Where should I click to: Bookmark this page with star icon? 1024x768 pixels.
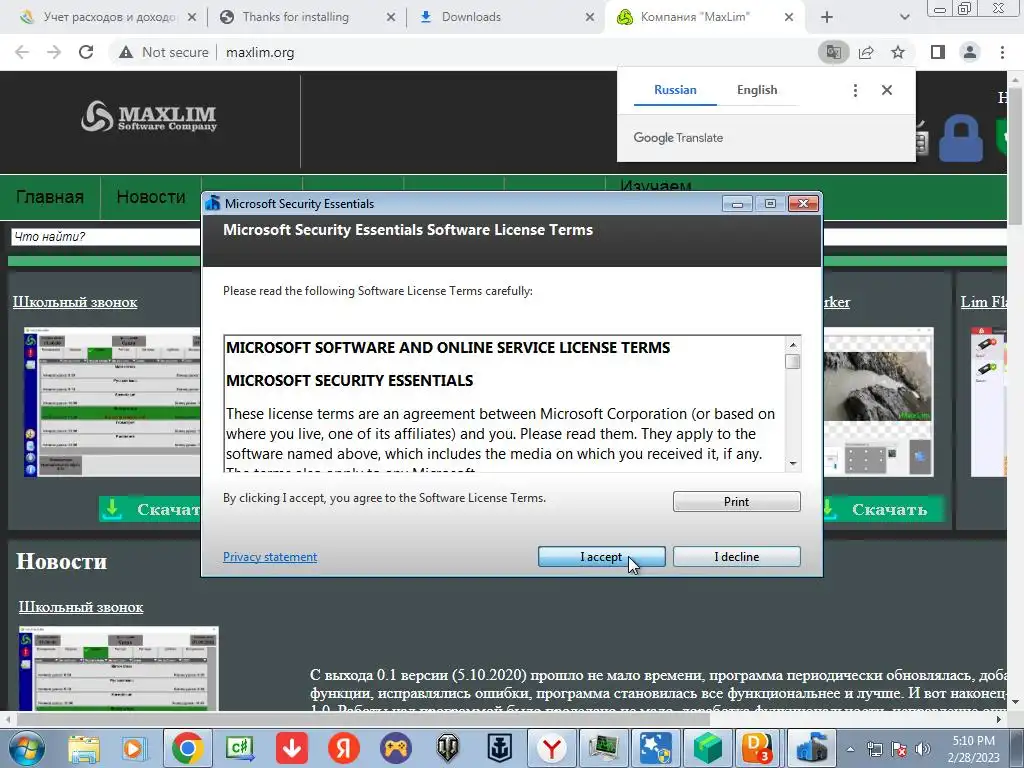tap(898, 52)
